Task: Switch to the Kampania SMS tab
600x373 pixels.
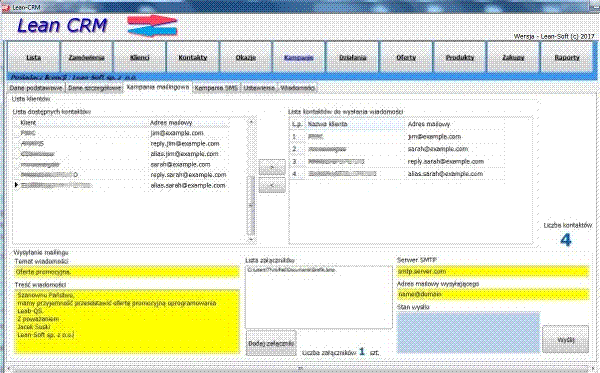Action: coord(216,88)
